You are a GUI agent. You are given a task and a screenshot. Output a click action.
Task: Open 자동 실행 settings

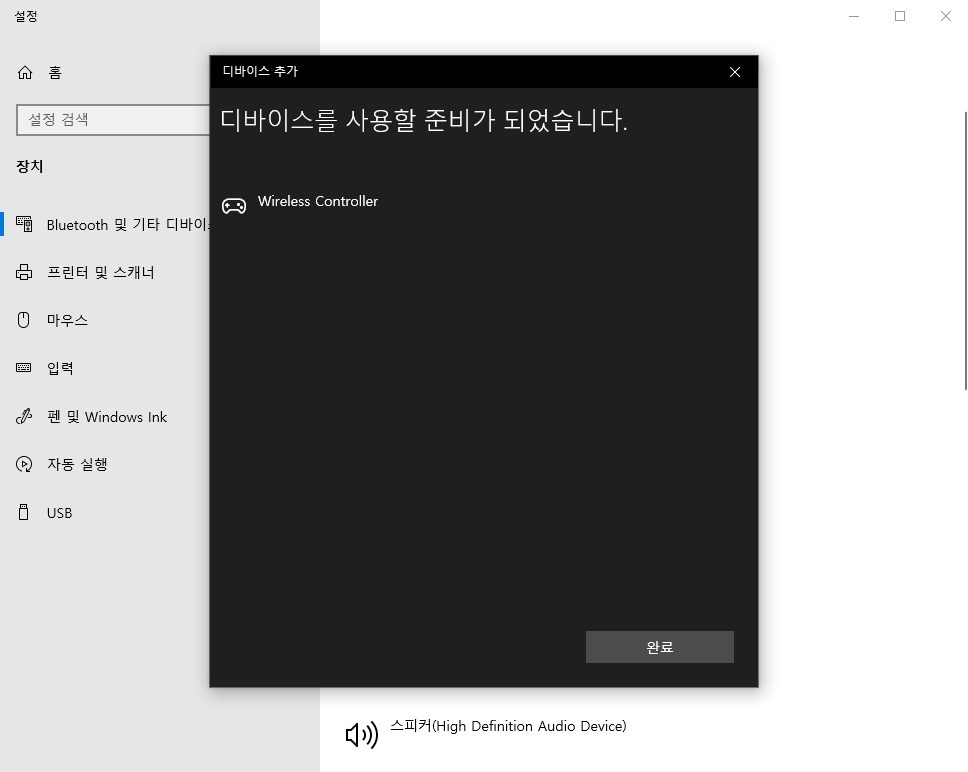pyautogui.click(x=77, y=464)
